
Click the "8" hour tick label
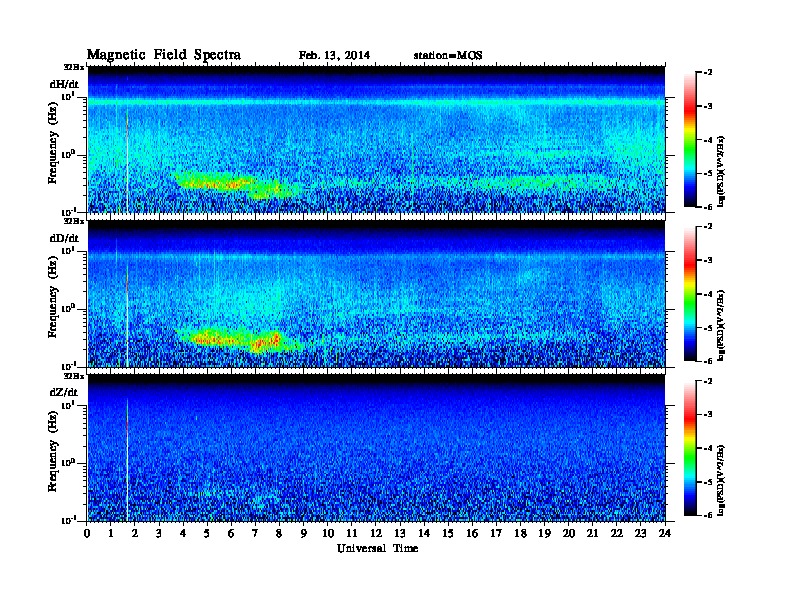click(x=279, y=533)
